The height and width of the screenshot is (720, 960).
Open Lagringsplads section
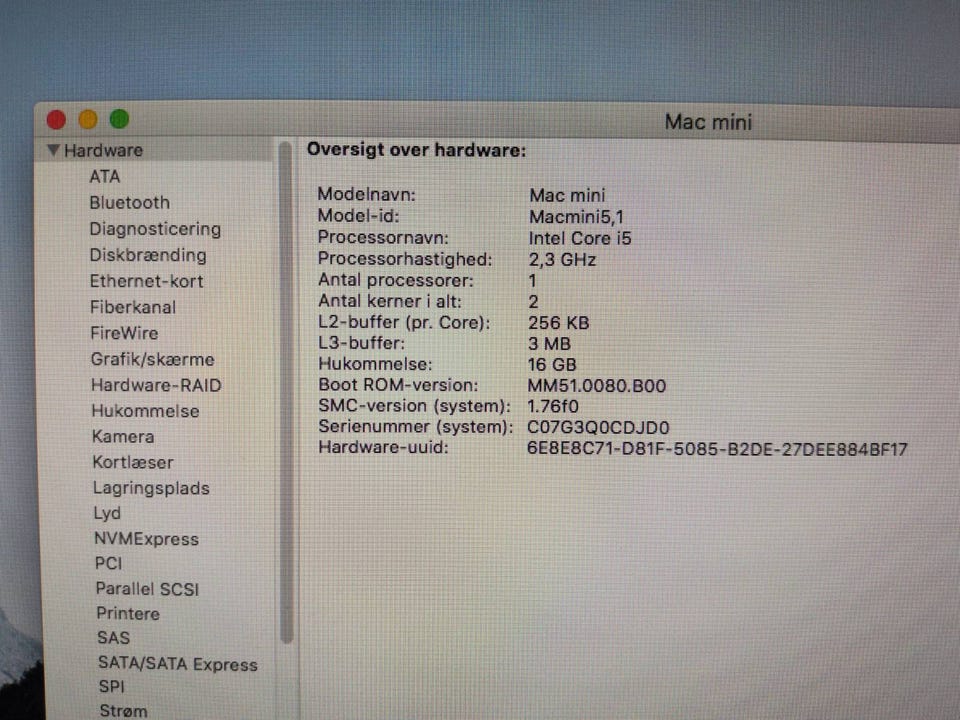[x=151, y=489]
